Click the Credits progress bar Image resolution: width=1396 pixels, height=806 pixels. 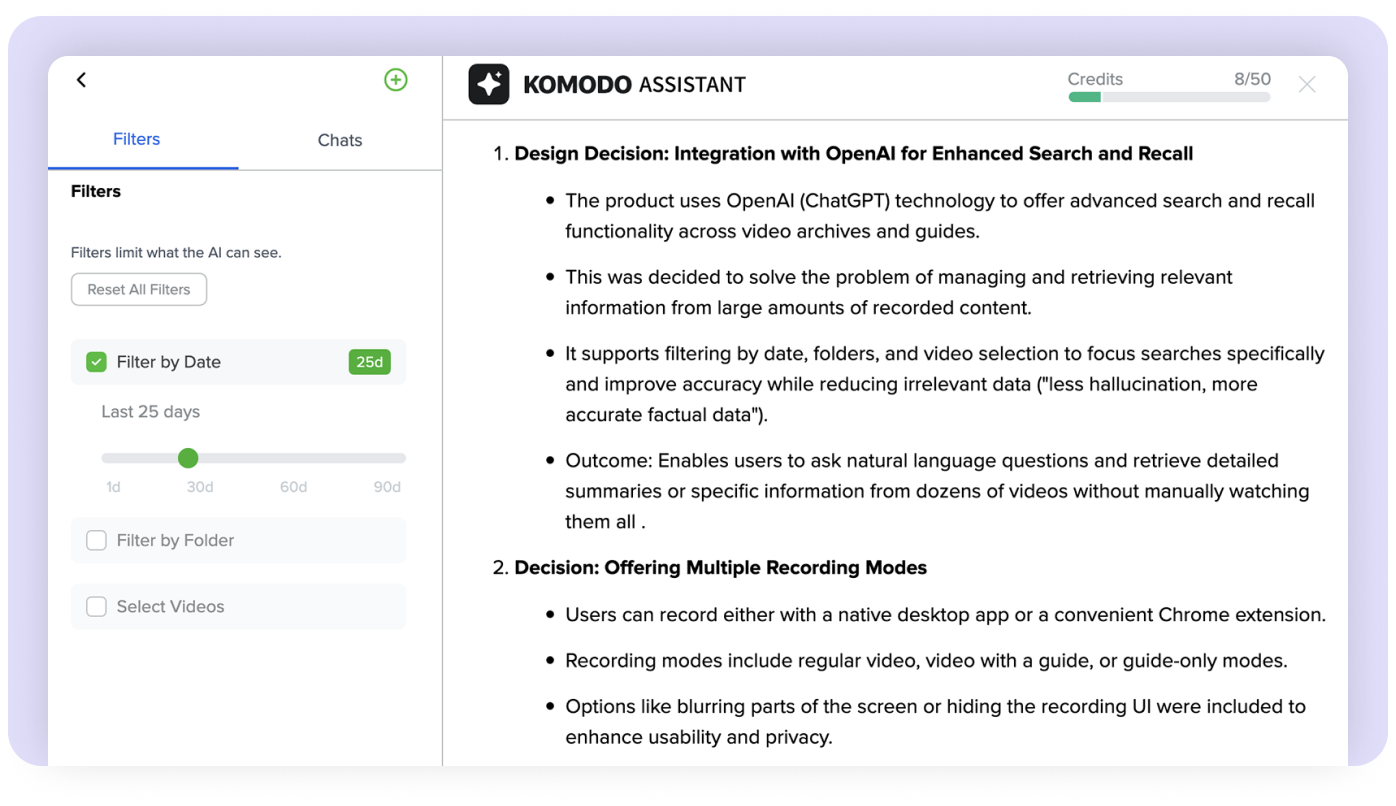point(1169,97)
